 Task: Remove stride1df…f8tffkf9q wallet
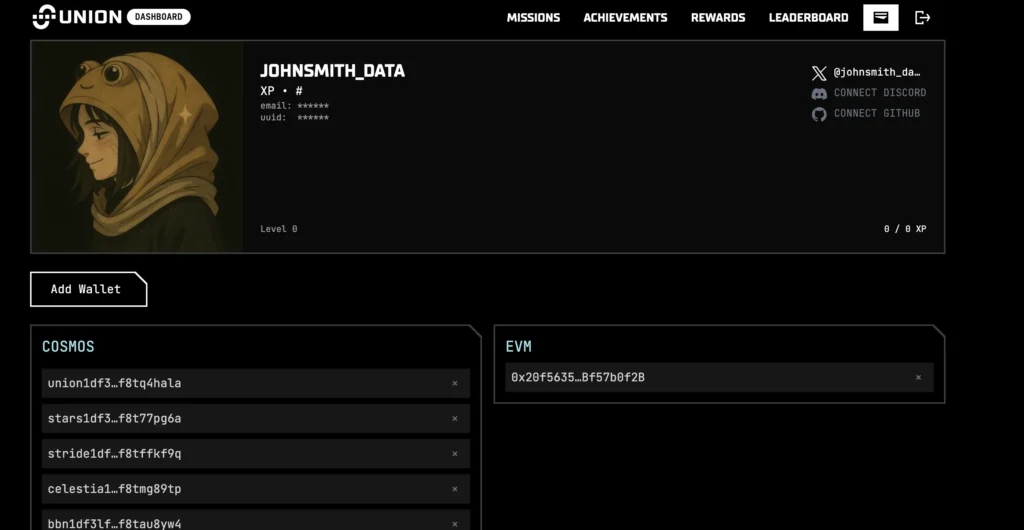[455, 454]
